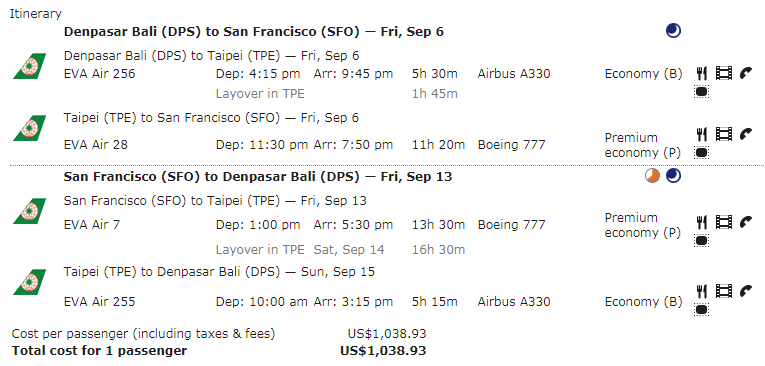Click the EVA Air 28 flight number
This screenshot has height=366, width=765.
pos(96,145)
